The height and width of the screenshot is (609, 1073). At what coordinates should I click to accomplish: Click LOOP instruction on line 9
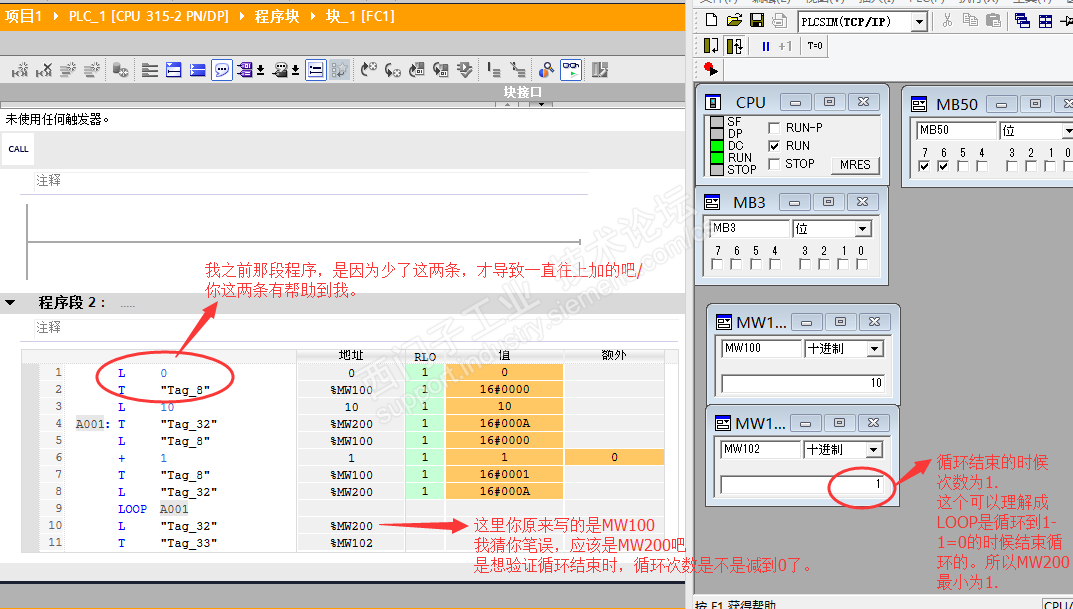[x=132, y=509]
